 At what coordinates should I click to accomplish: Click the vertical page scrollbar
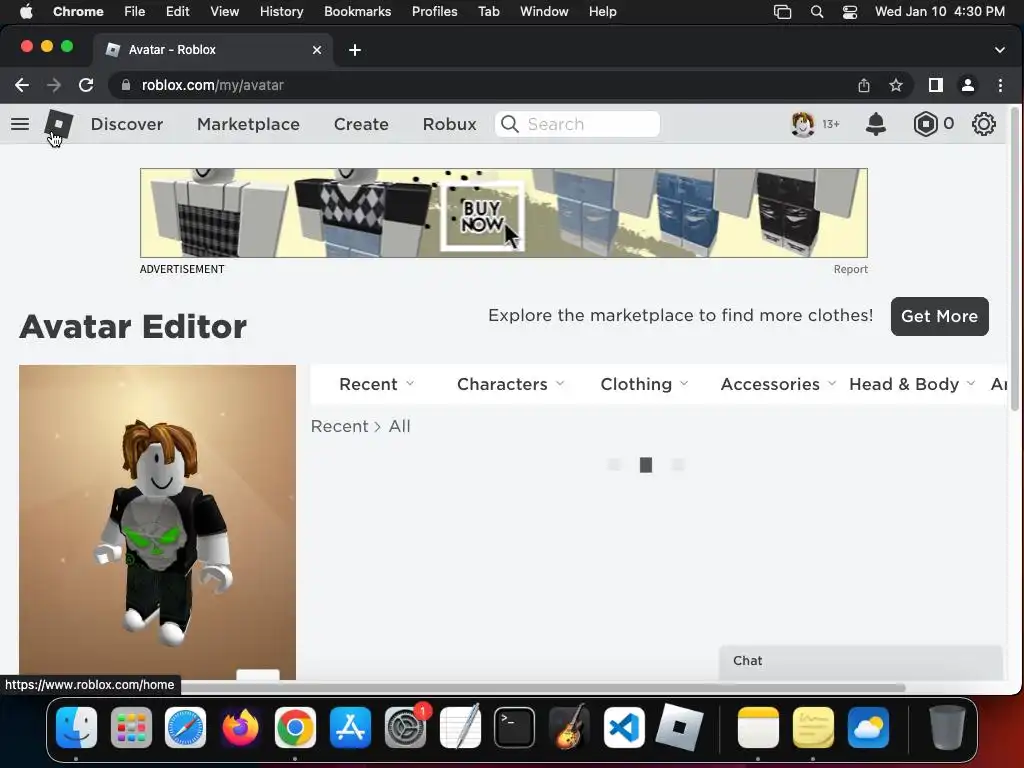pos(1014,261)
